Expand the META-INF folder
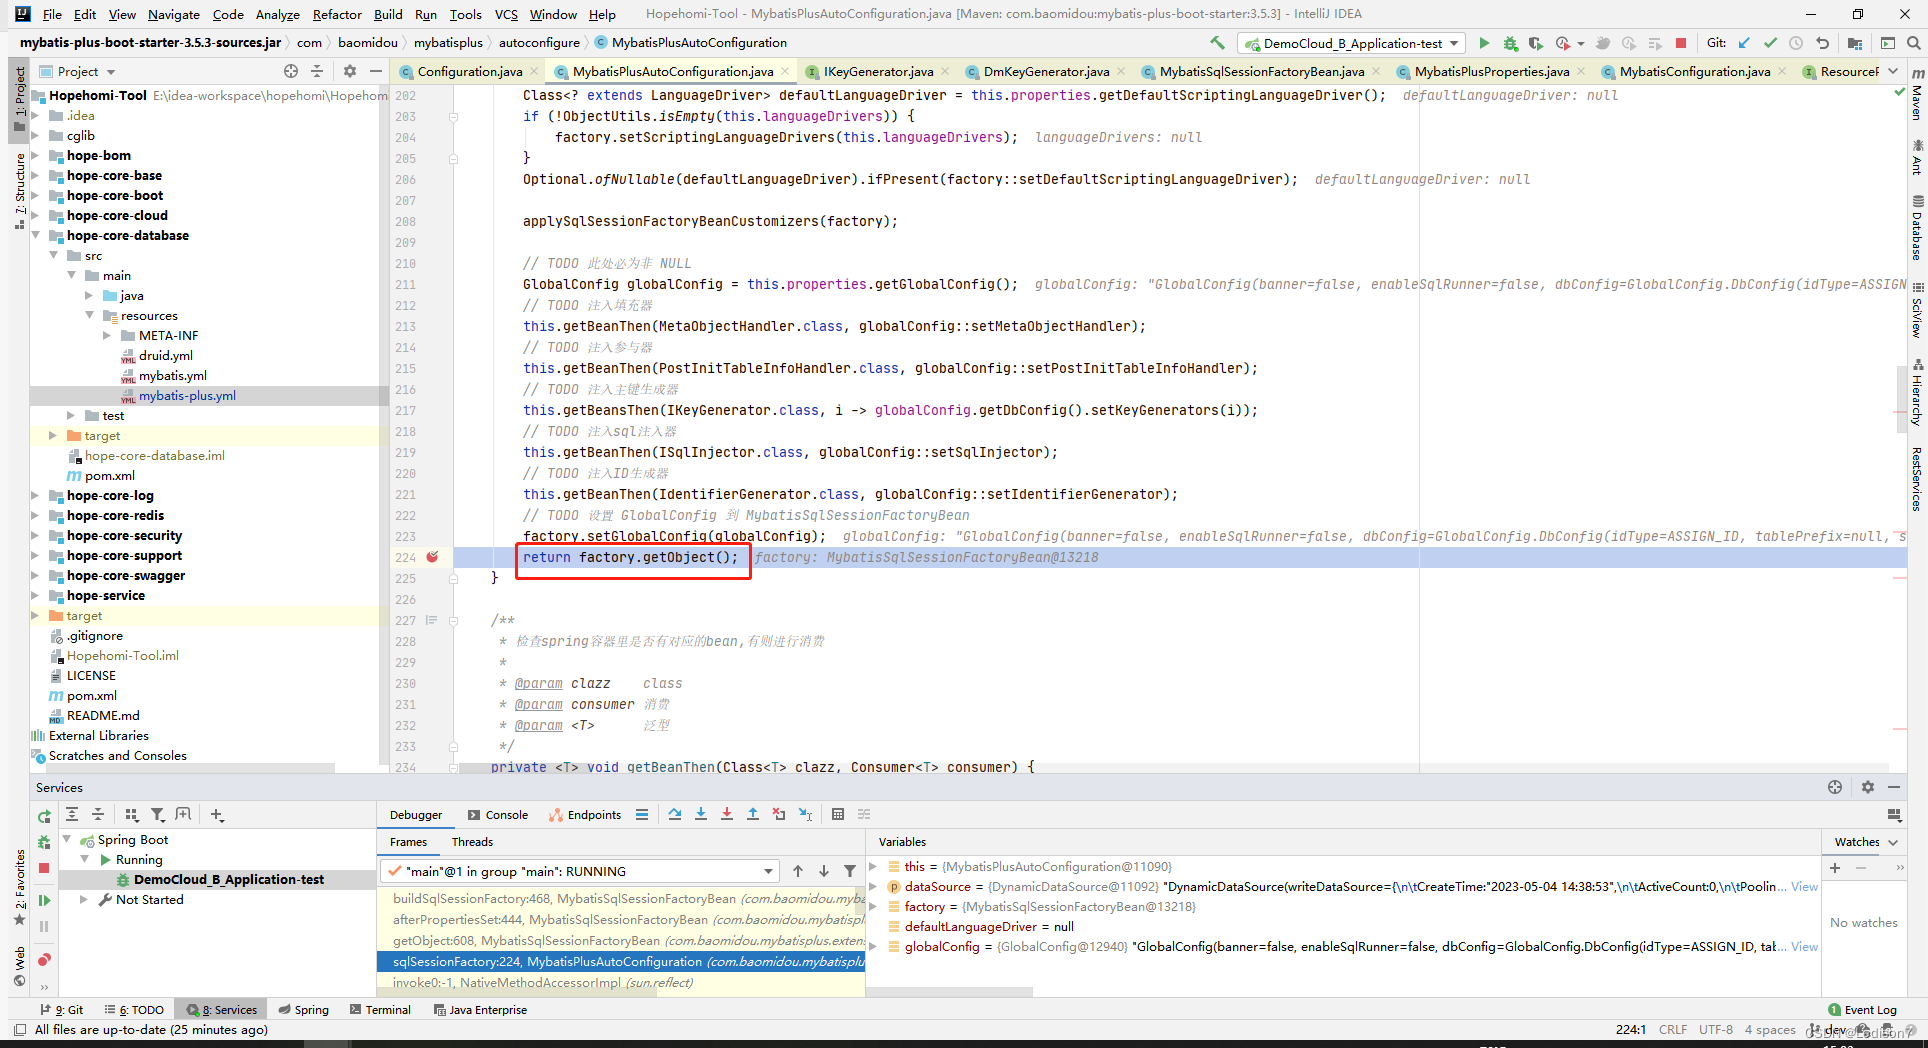 108,335
